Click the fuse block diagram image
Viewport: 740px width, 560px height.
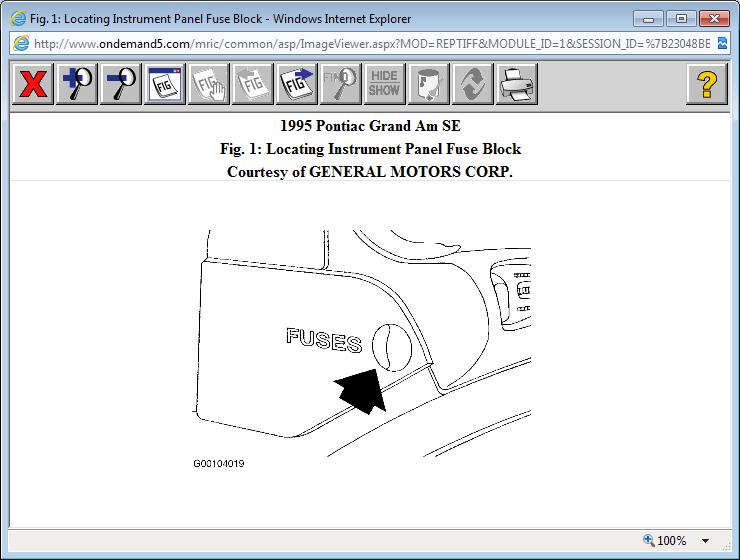(x=362, y=343)
